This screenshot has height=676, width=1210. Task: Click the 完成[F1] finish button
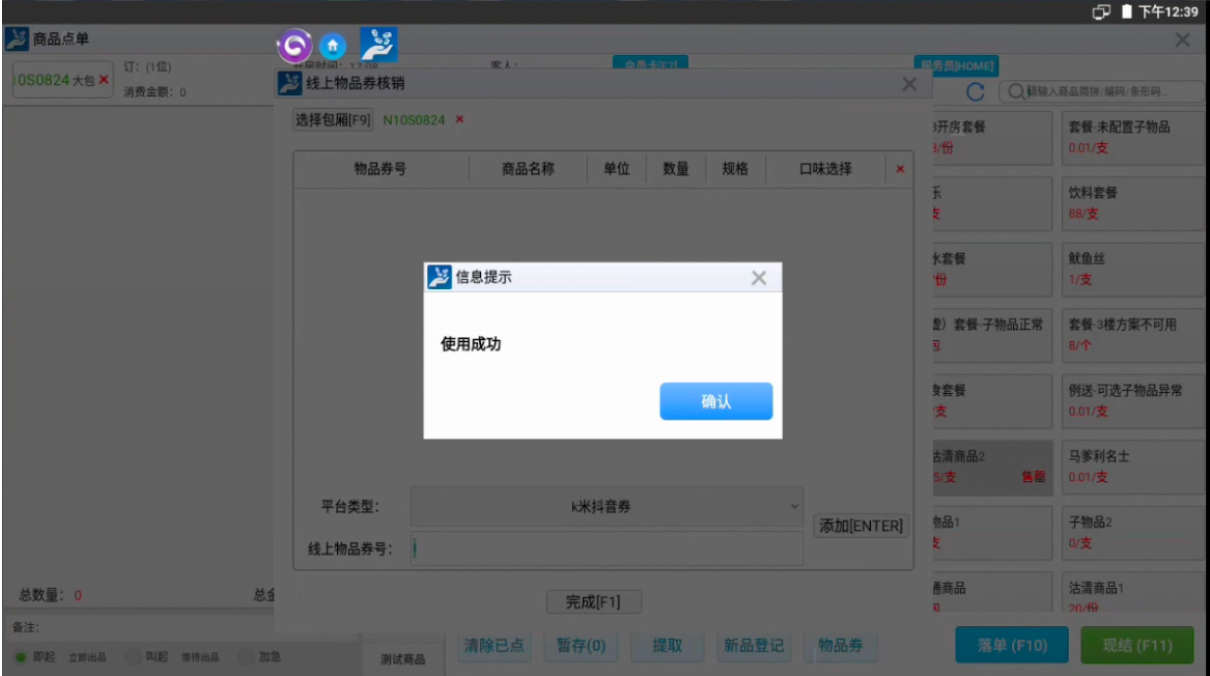(592, 602)
